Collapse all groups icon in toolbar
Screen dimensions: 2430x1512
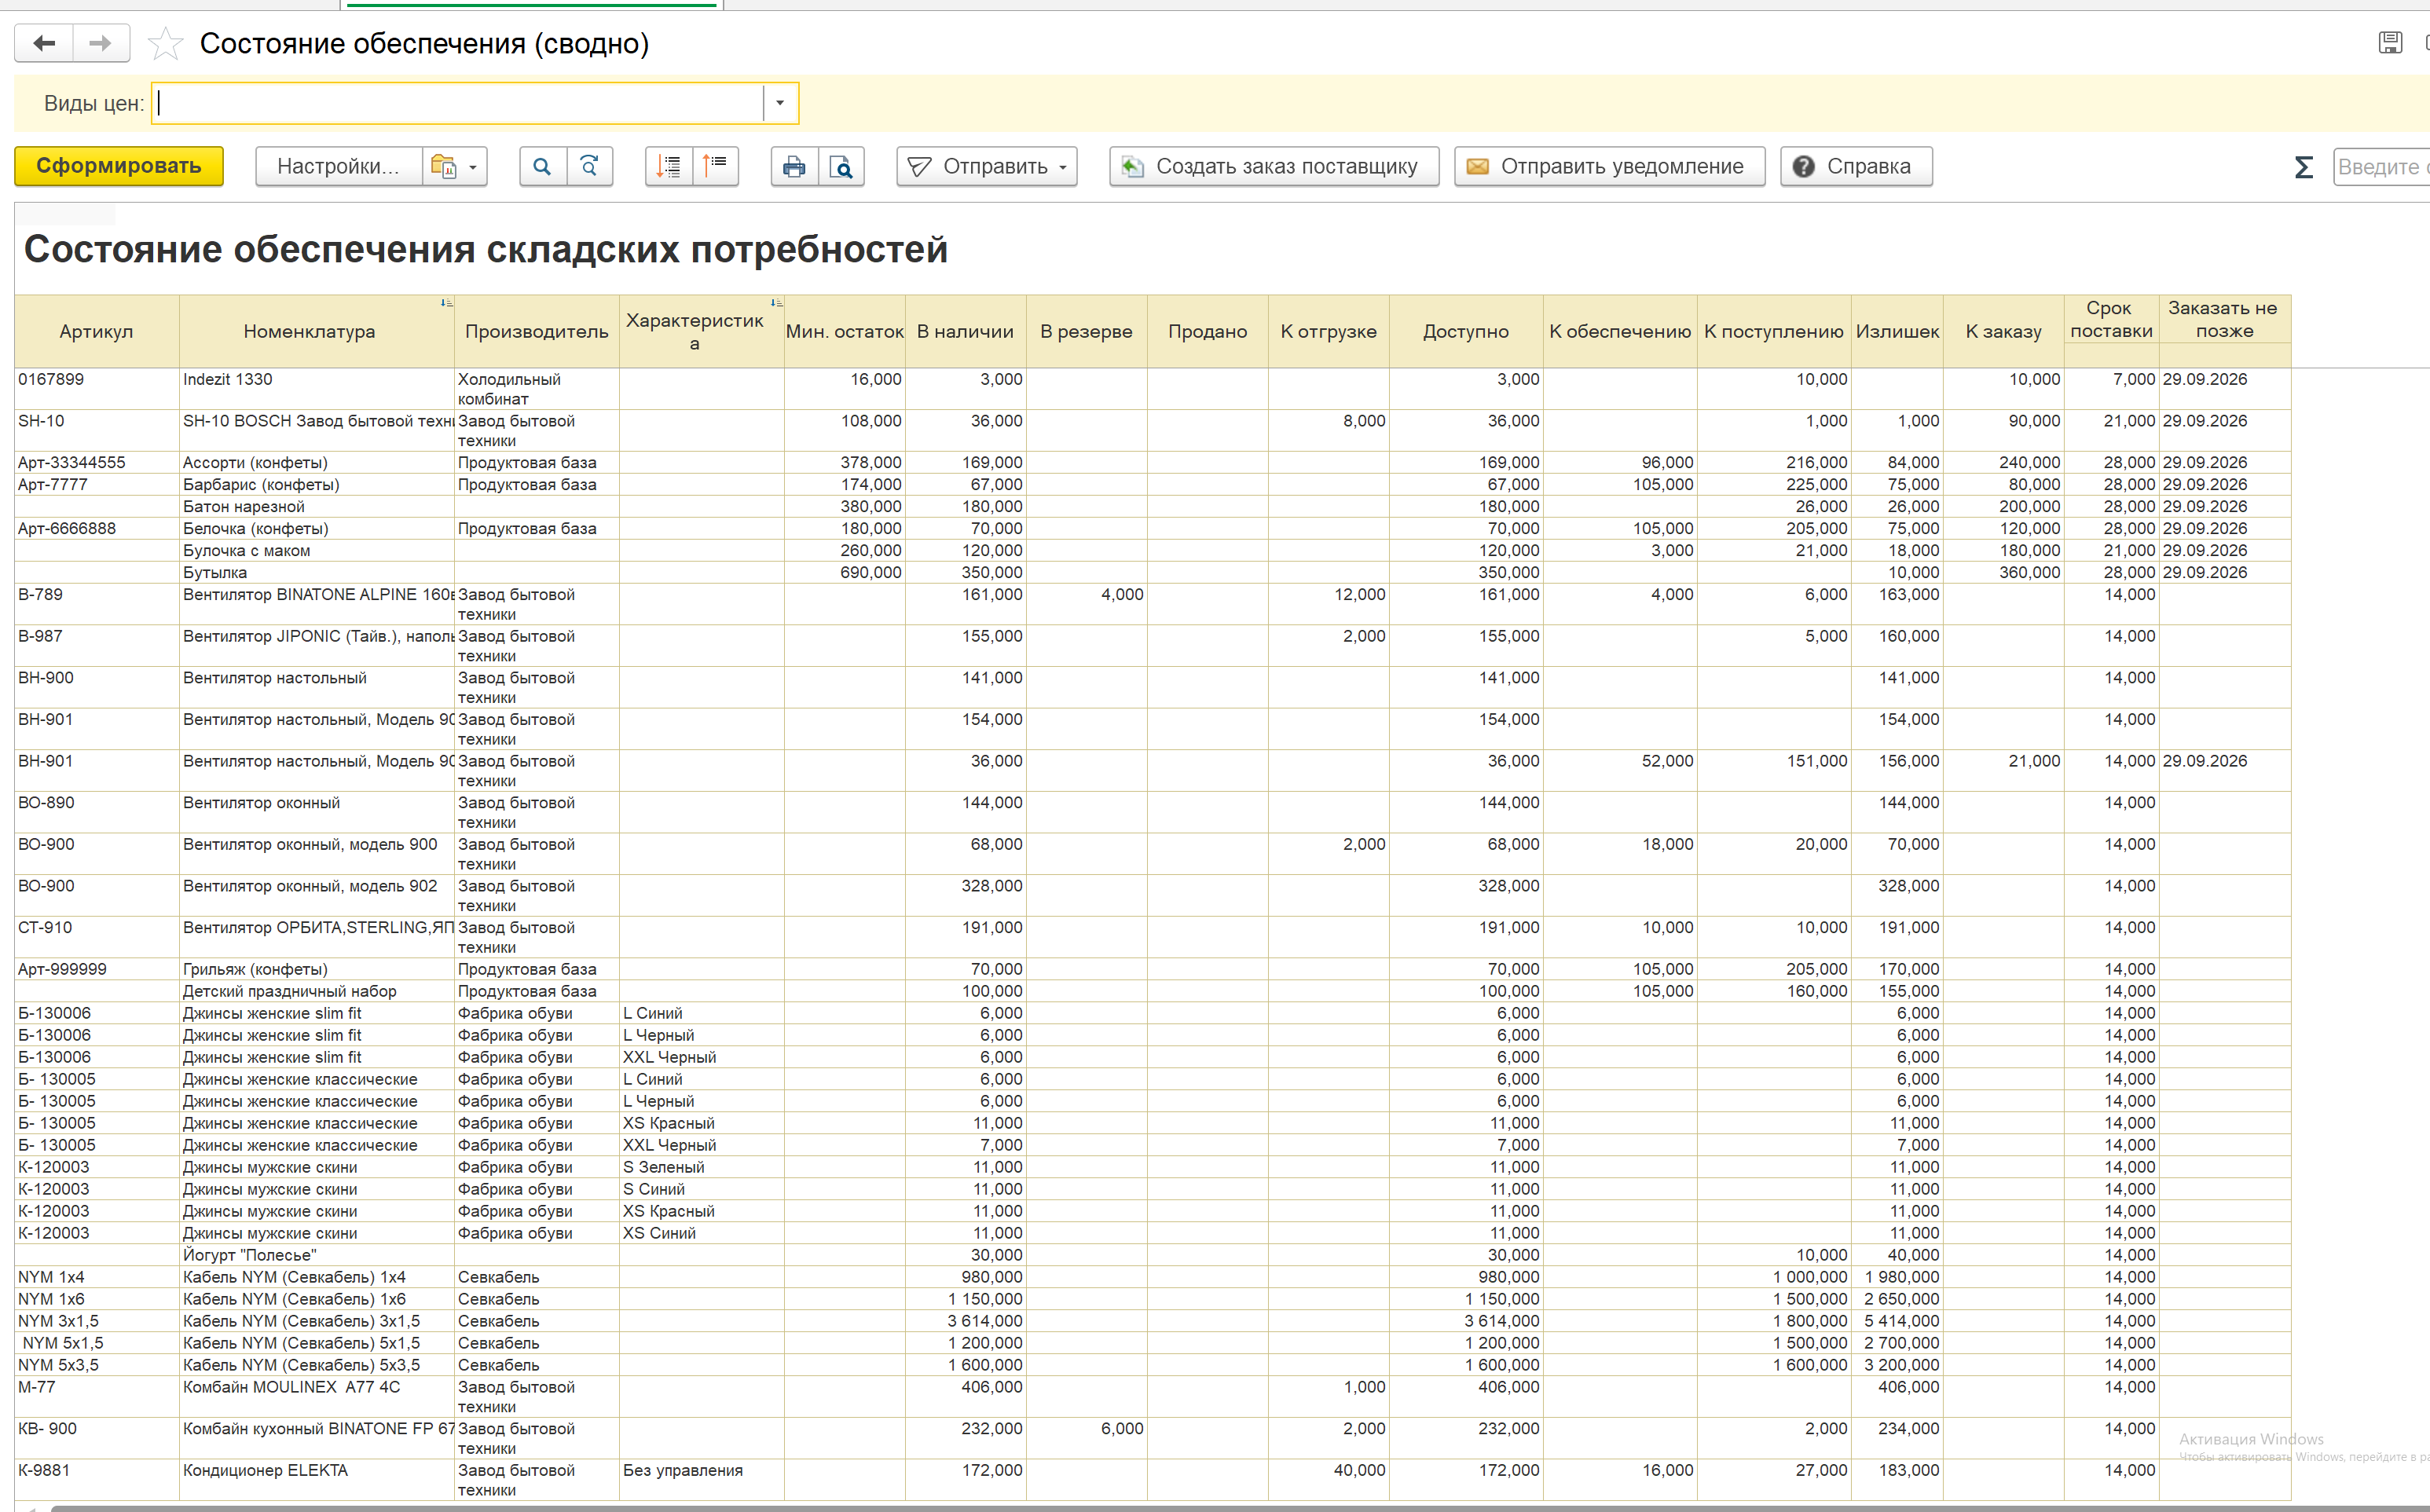715,166
